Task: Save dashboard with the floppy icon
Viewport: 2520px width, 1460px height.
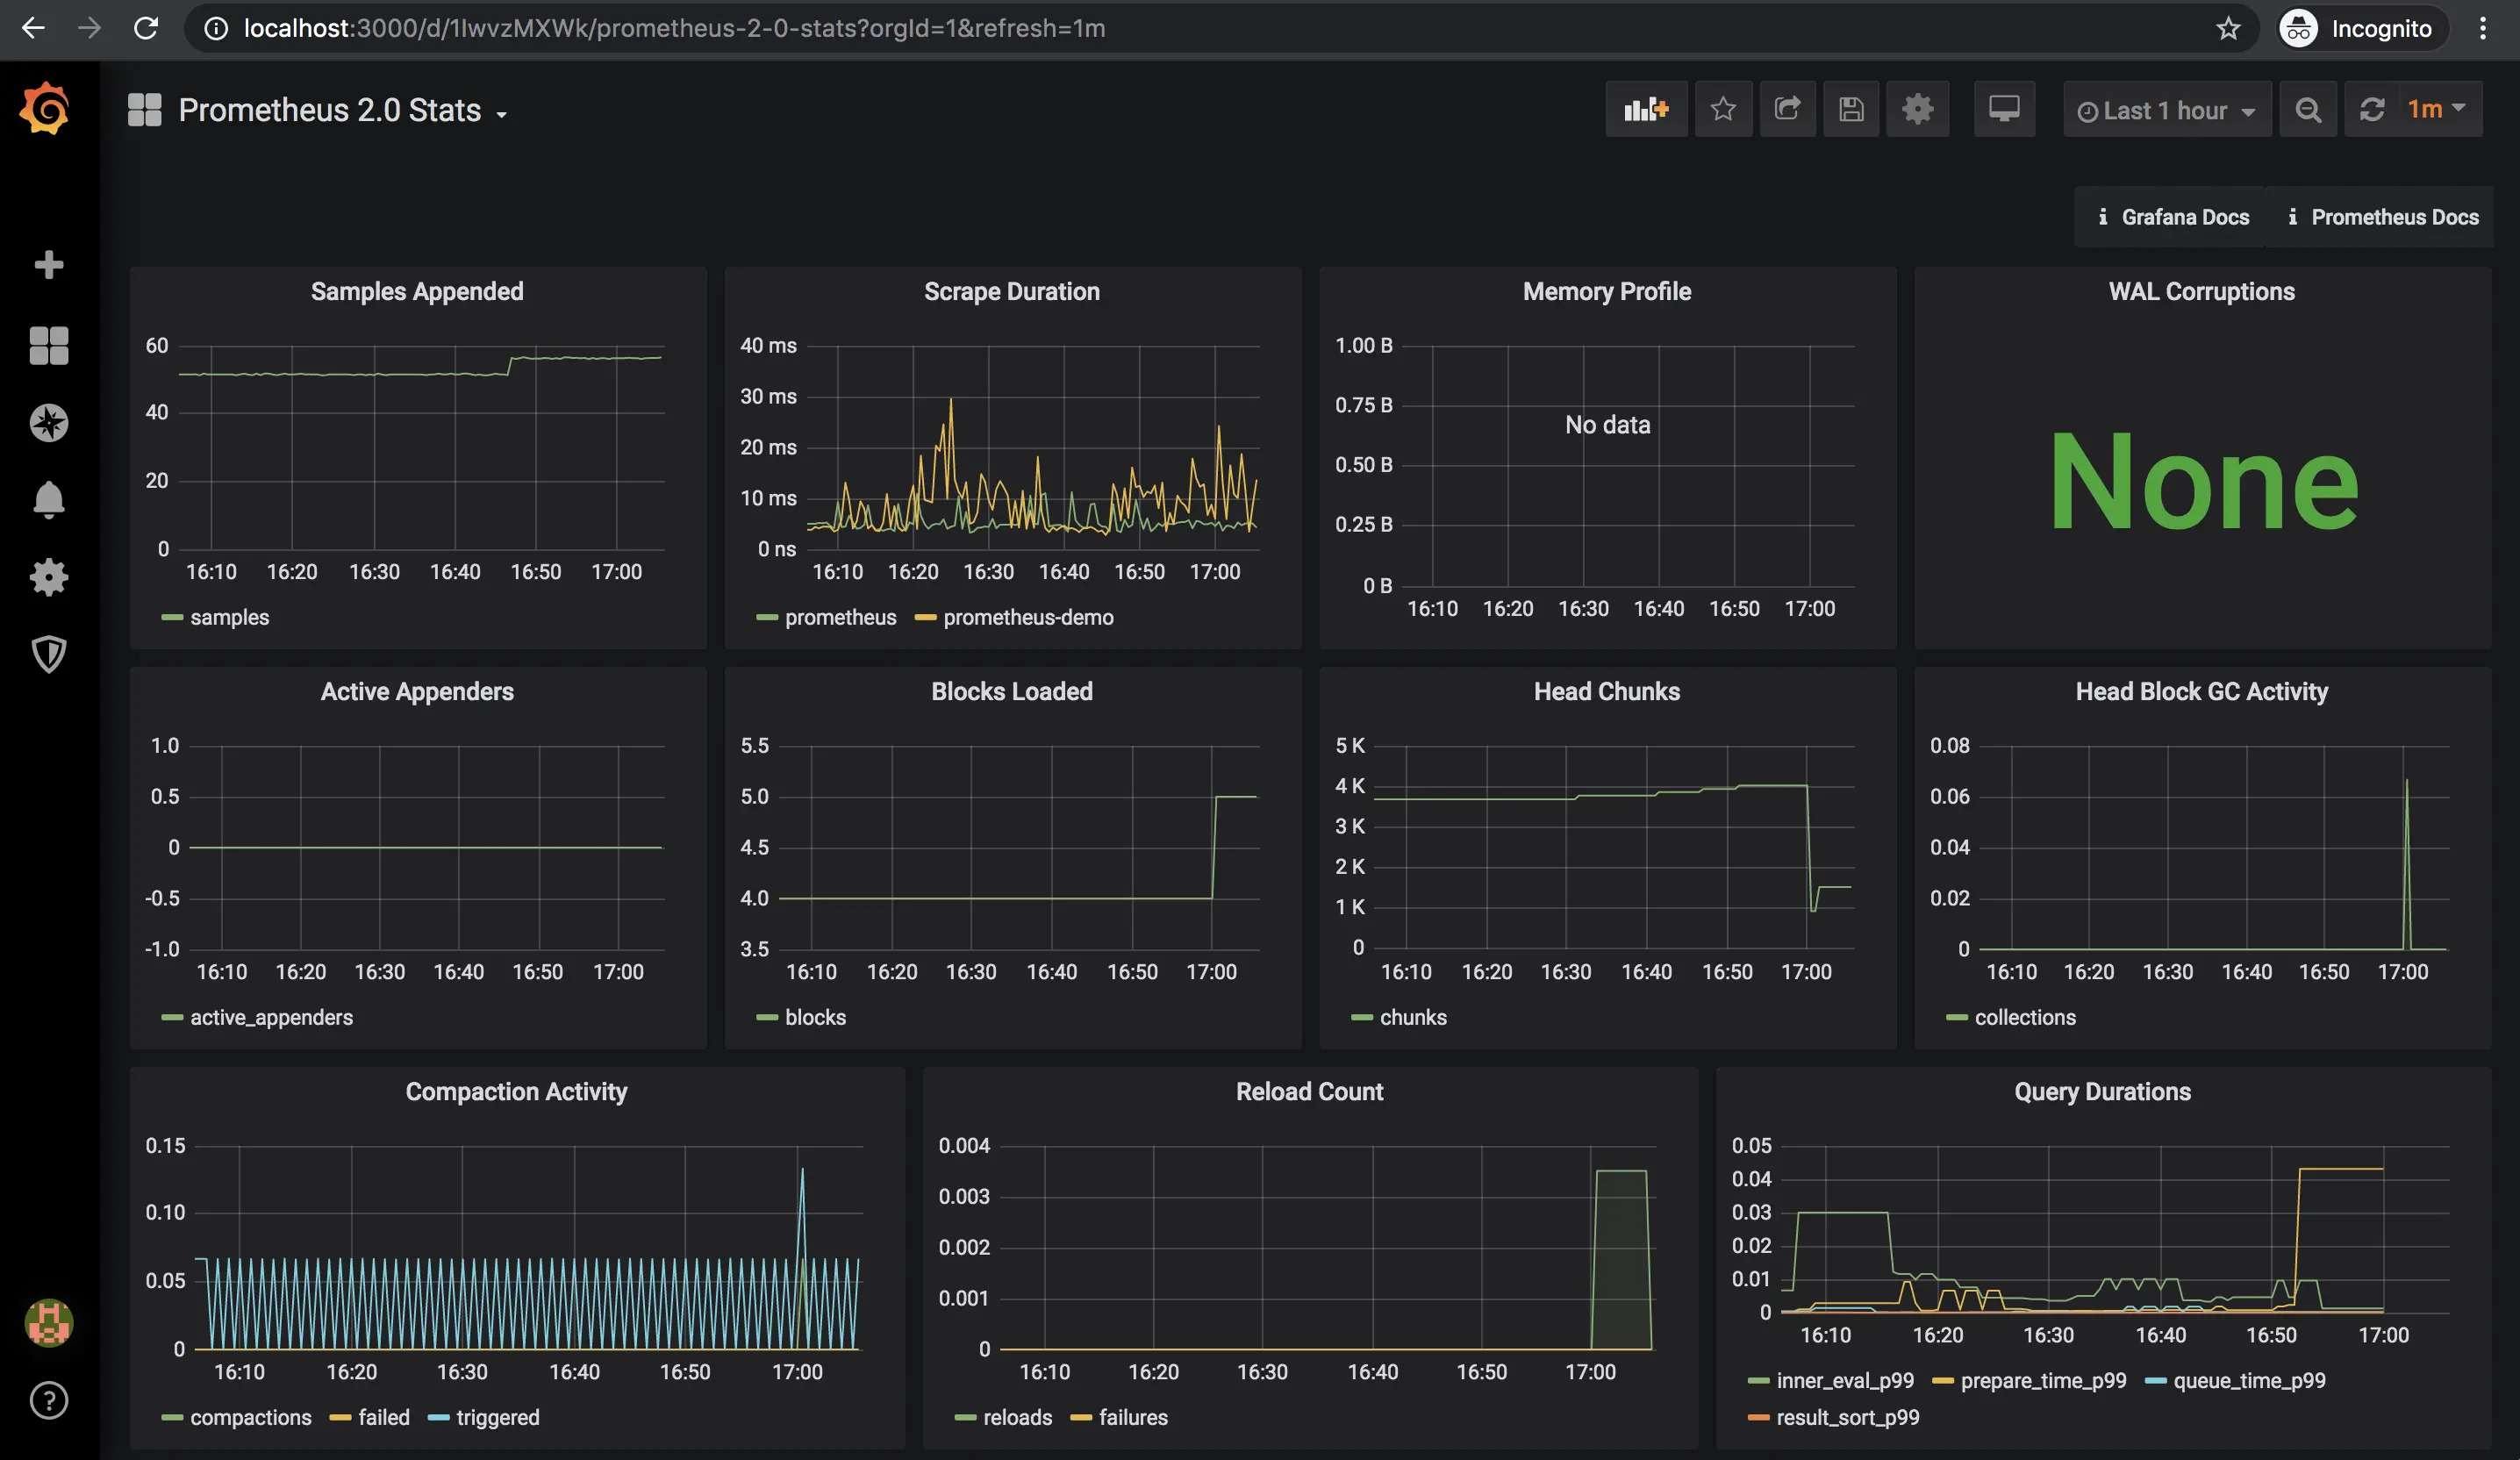Action: coord(1851,109)
